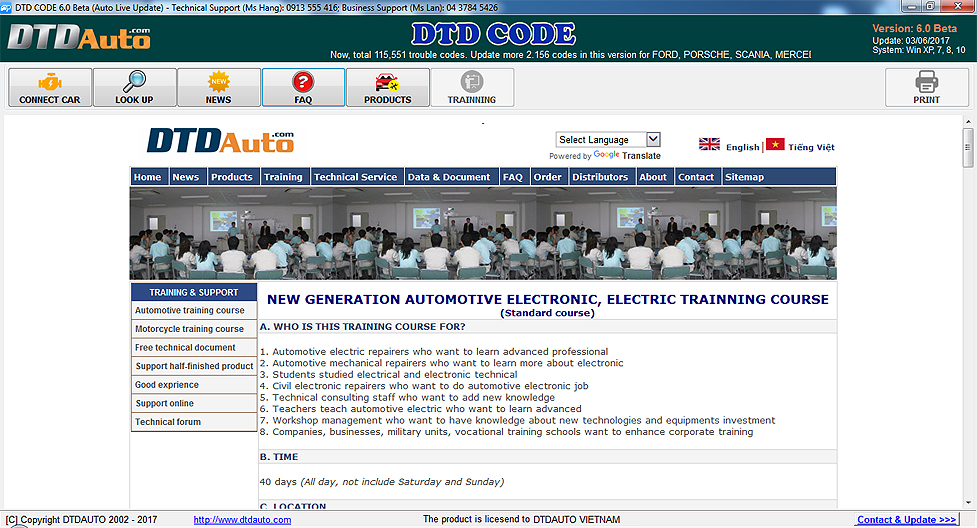Switch language to Tiếng Việt link
The height and width of the screenshot is (528, 977).
[x=811, y=147]
